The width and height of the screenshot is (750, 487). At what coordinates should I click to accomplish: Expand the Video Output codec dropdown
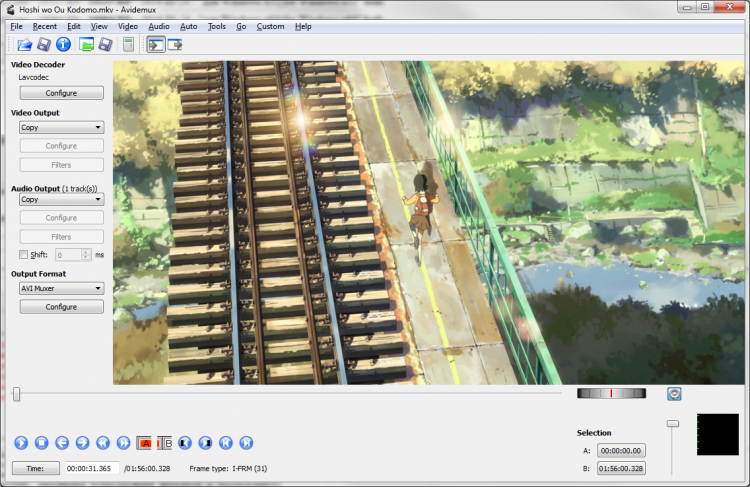(x=62, y=127)
